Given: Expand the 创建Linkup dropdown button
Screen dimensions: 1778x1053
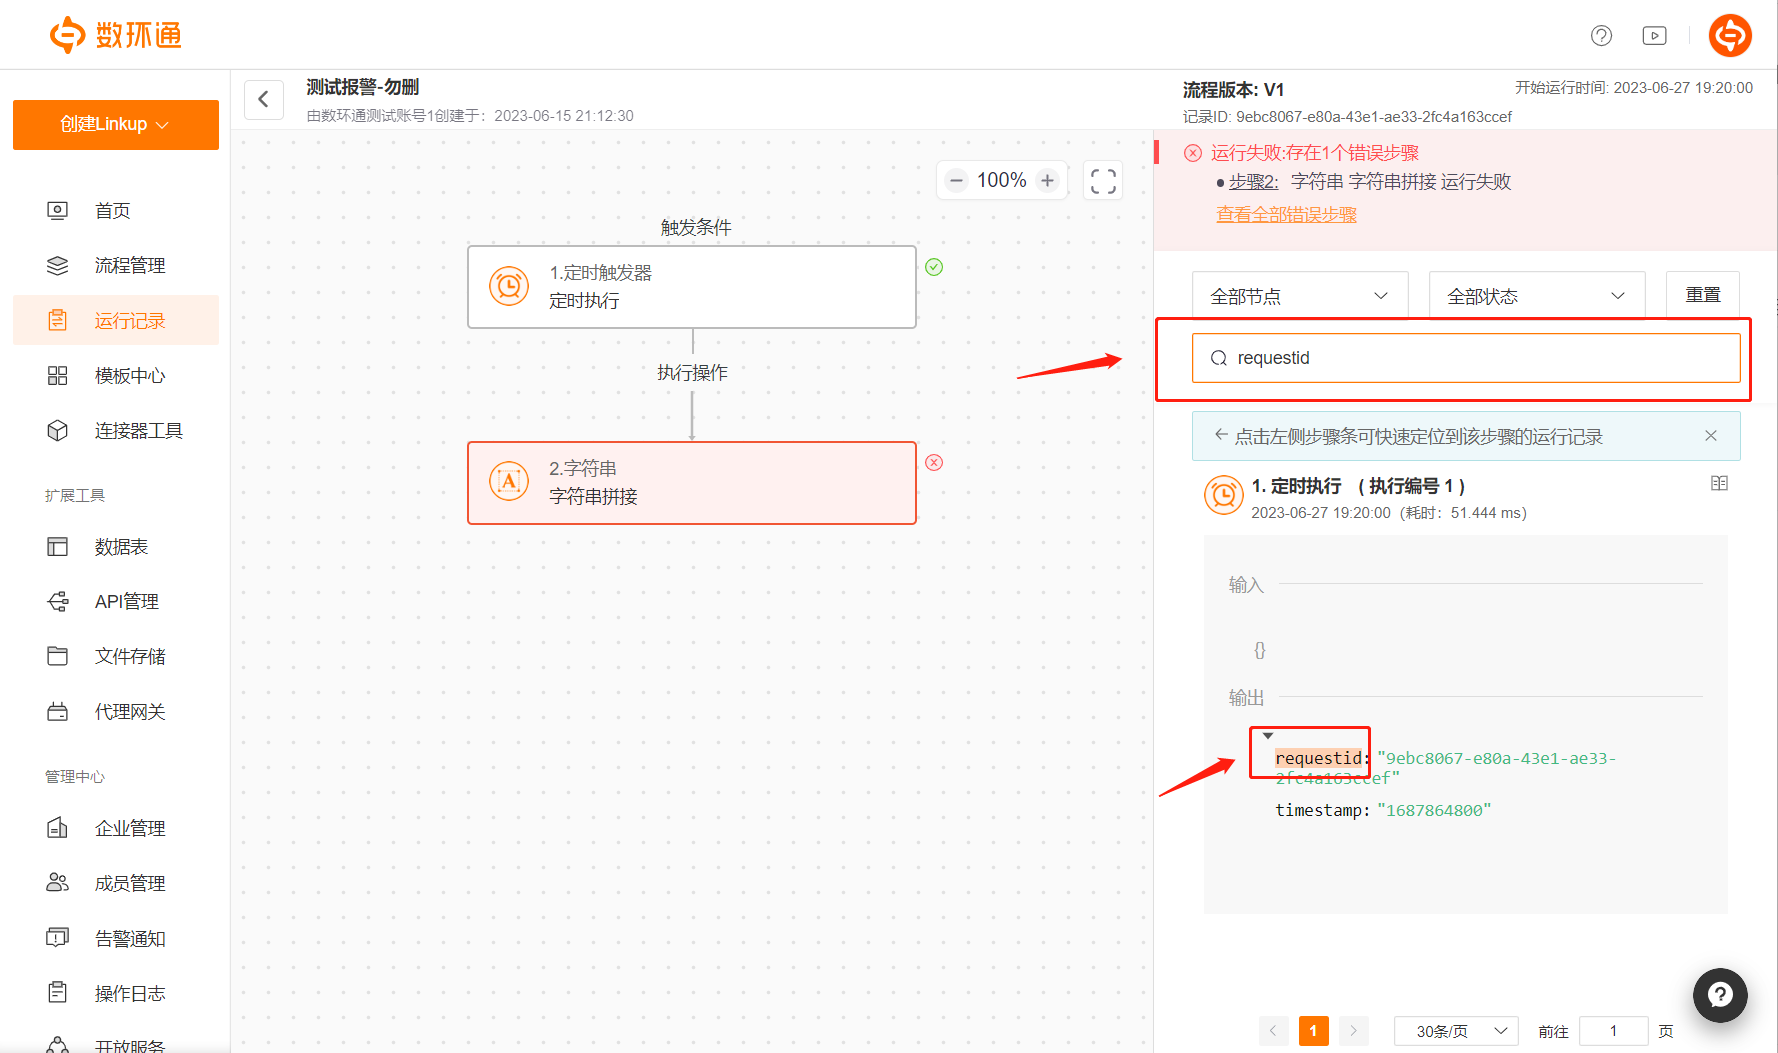Looking at the screenshot, I should [x=115, y=125].
